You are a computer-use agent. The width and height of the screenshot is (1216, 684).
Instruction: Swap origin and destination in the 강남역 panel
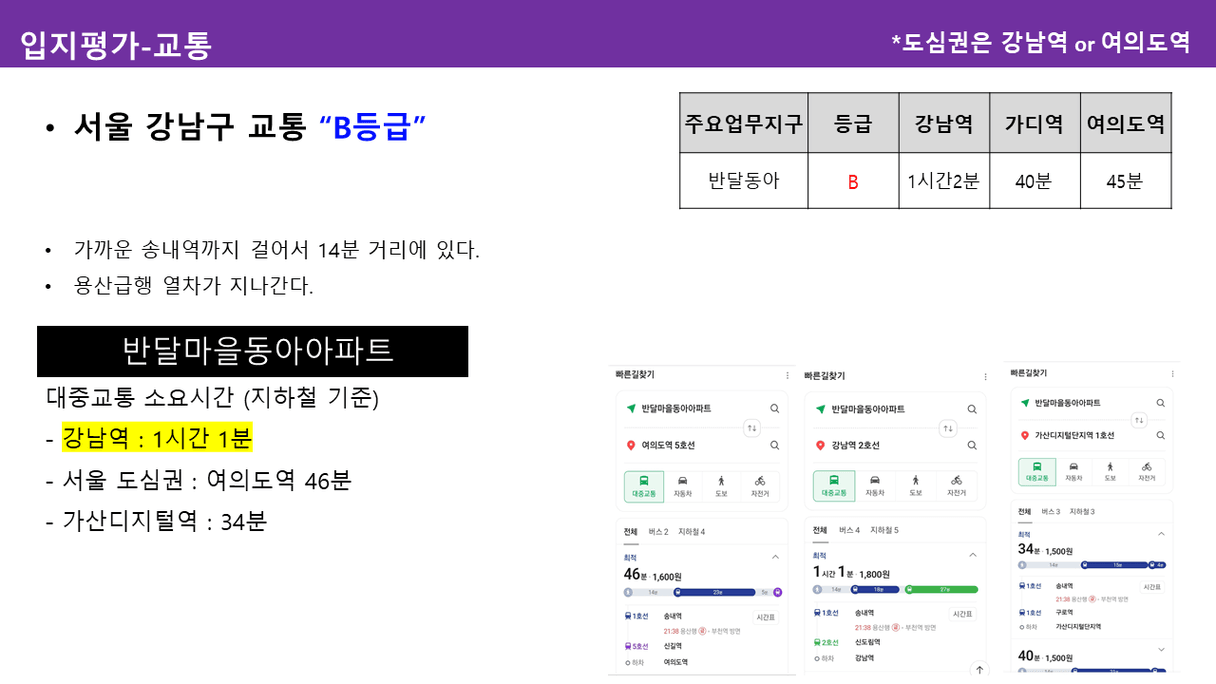(x=949, y=427)
